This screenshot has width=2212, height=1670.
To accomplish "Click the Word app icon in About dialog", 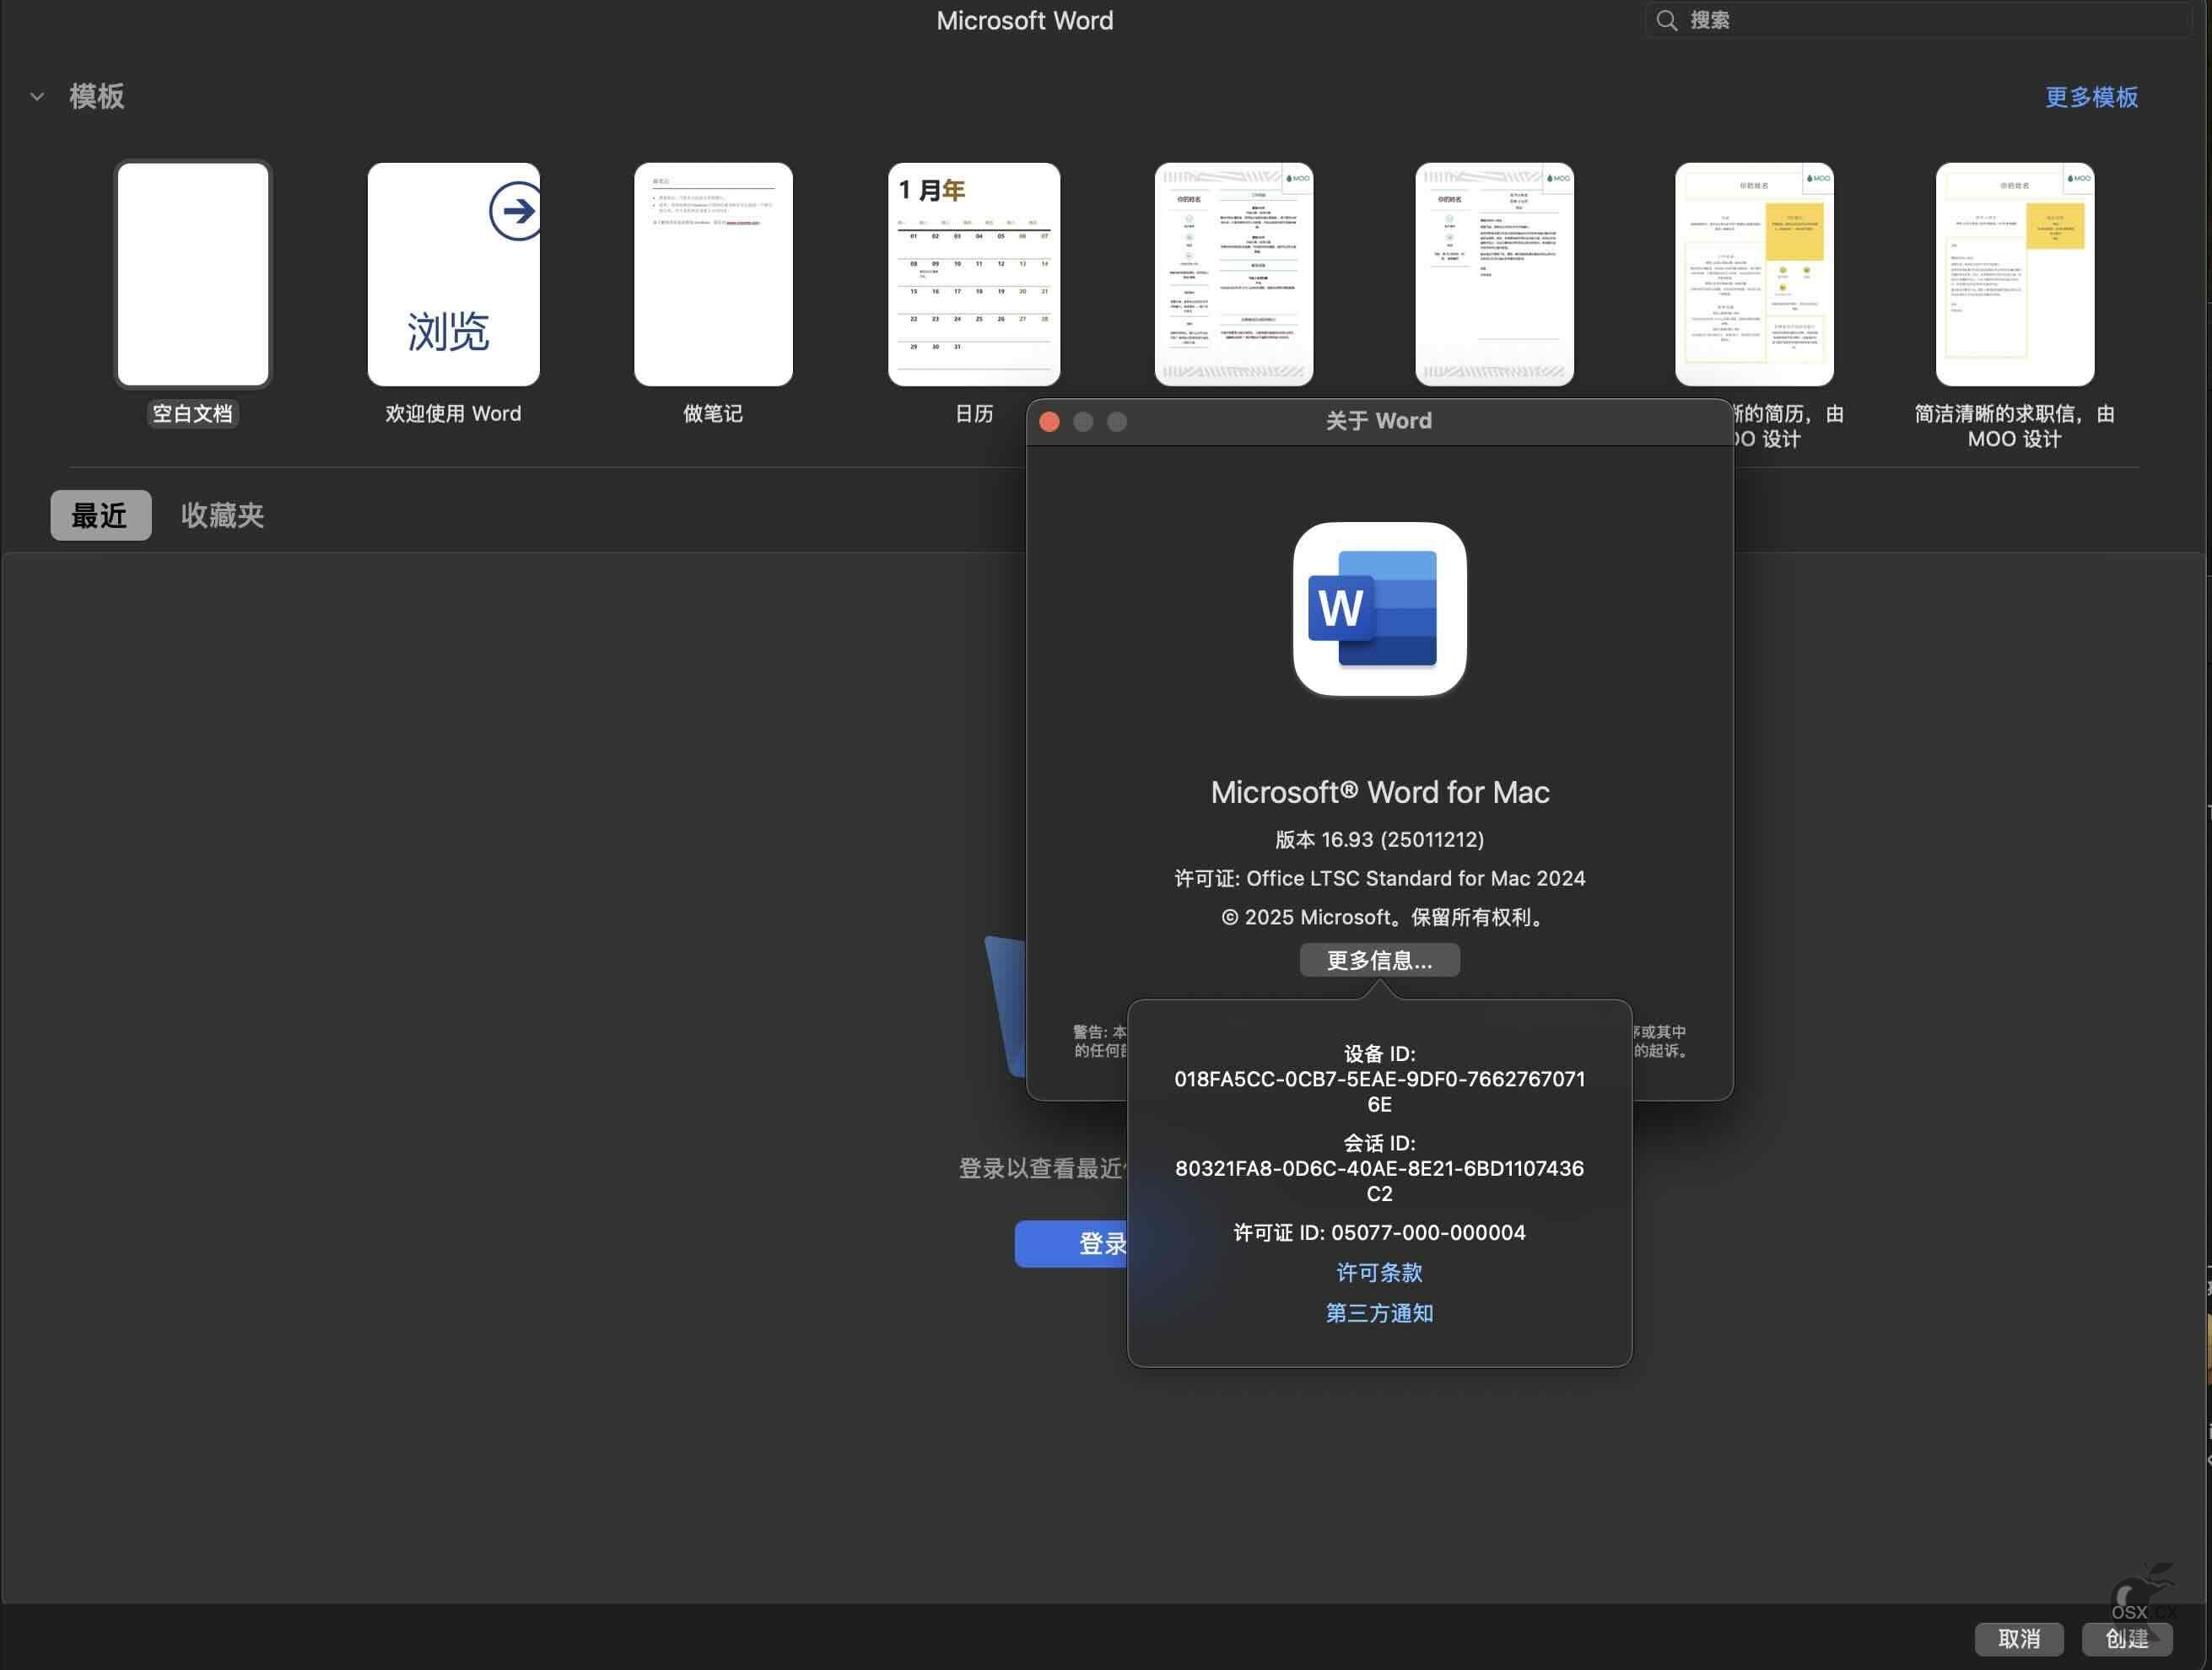I will [1379, 609].
